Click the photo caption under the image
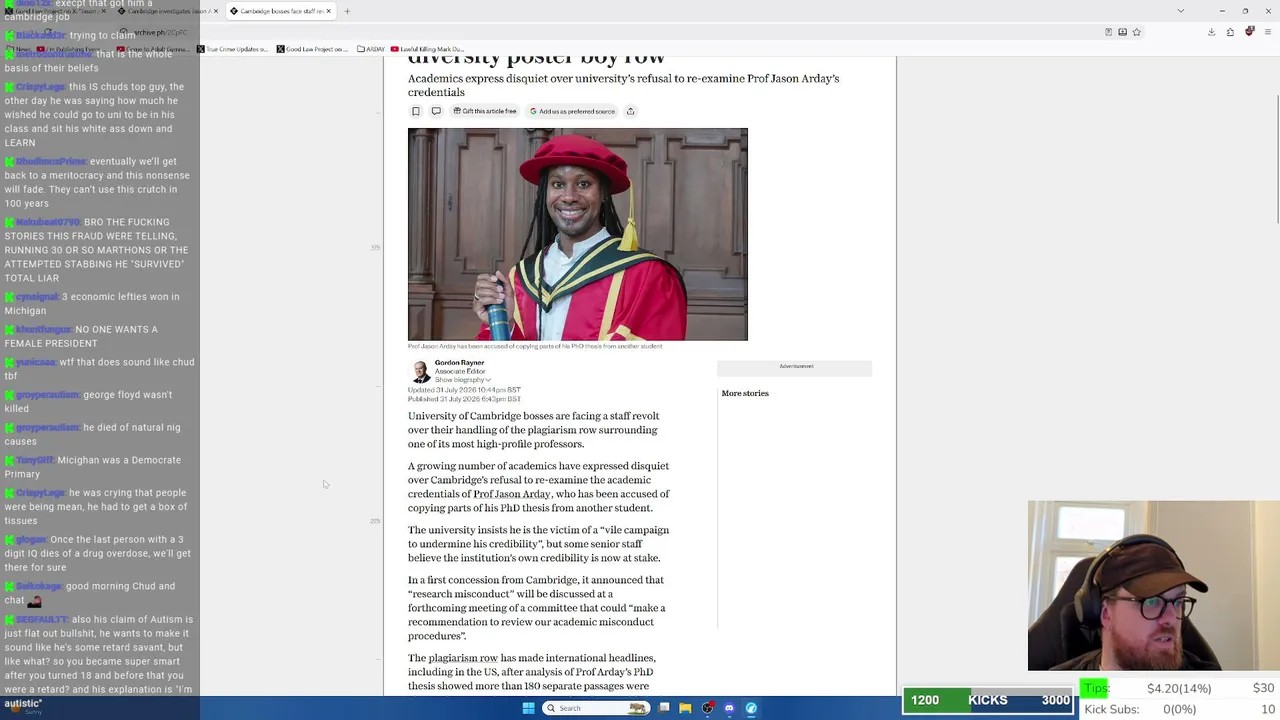The width and height of the screenshot is (1280, 720). pyautogui.click(x=535, y=346)
